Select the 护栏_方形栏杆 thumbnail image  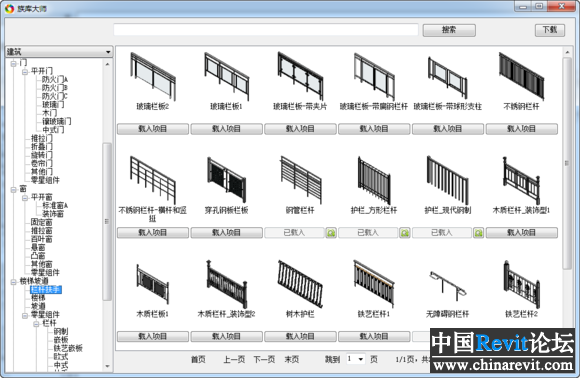click(374, 180)
